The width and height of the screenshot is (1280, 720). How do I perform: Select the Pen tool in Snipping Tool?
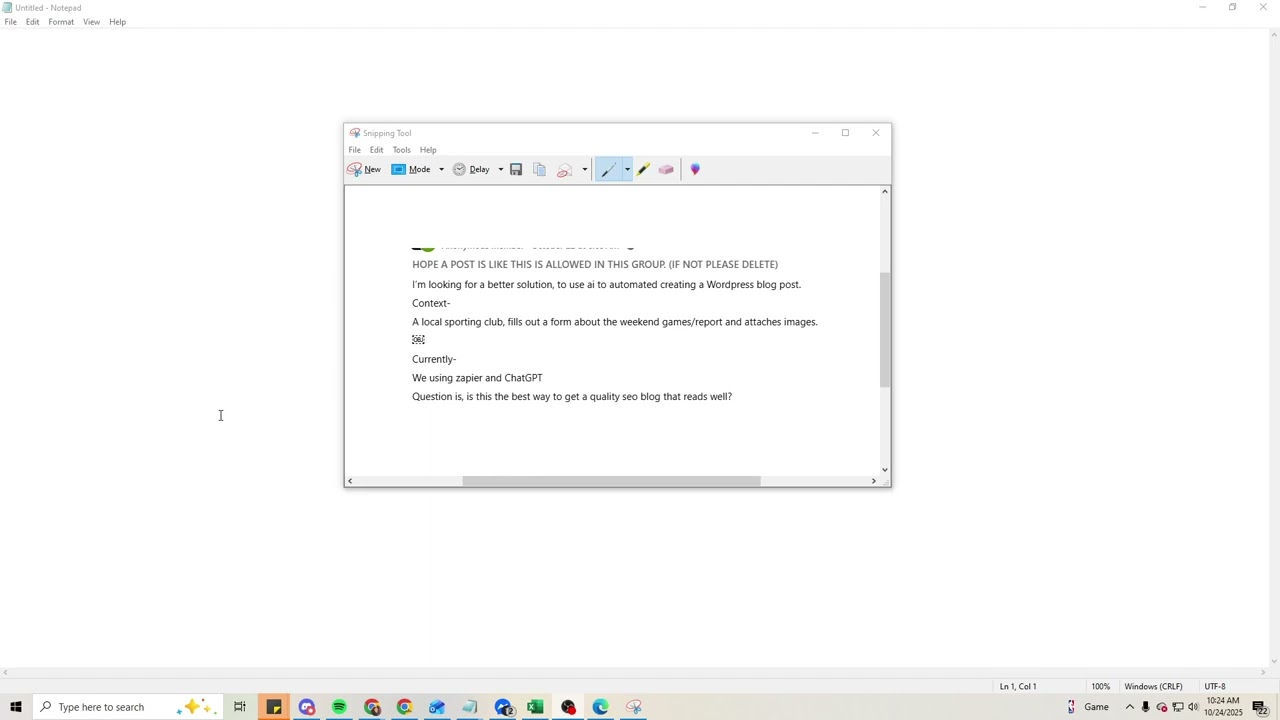608,170
